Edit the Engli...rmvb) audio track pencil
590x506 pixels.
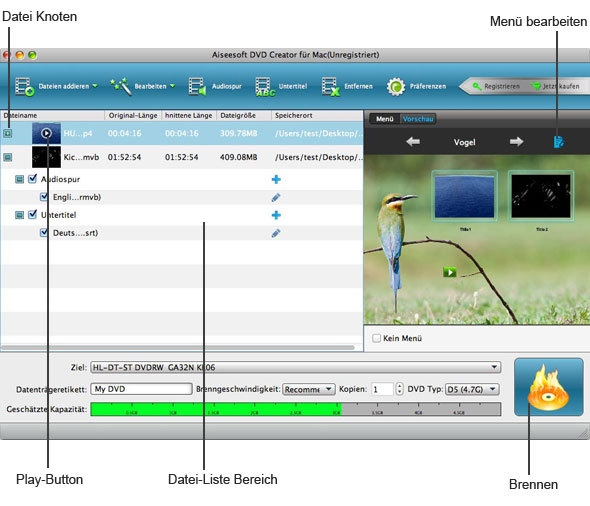point(276,198)
